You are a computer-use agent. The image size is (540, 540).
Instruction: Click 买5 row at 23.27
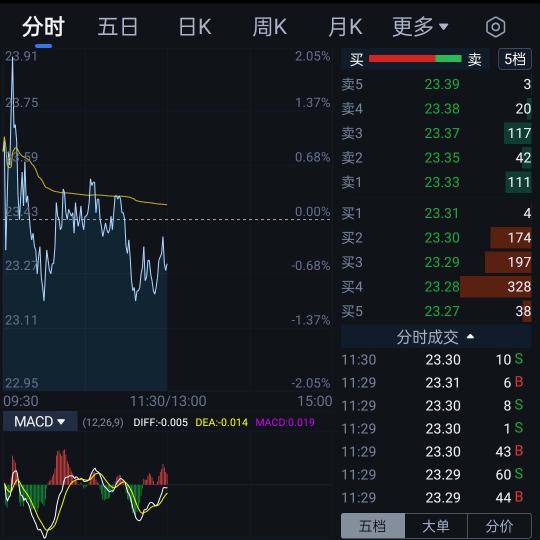point(436,311)
